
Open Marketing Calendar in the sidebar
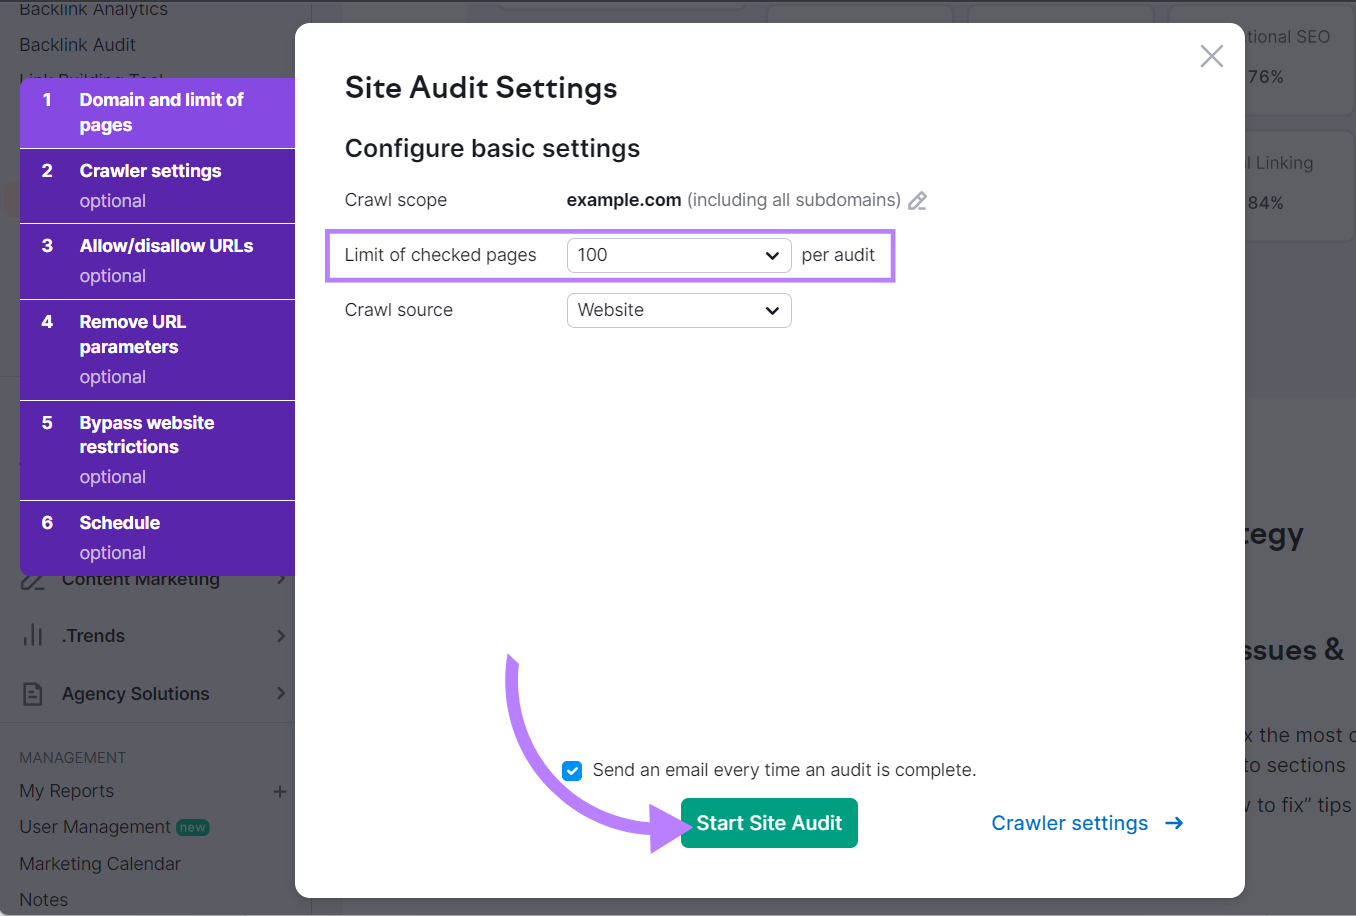[x=100, y=864]
